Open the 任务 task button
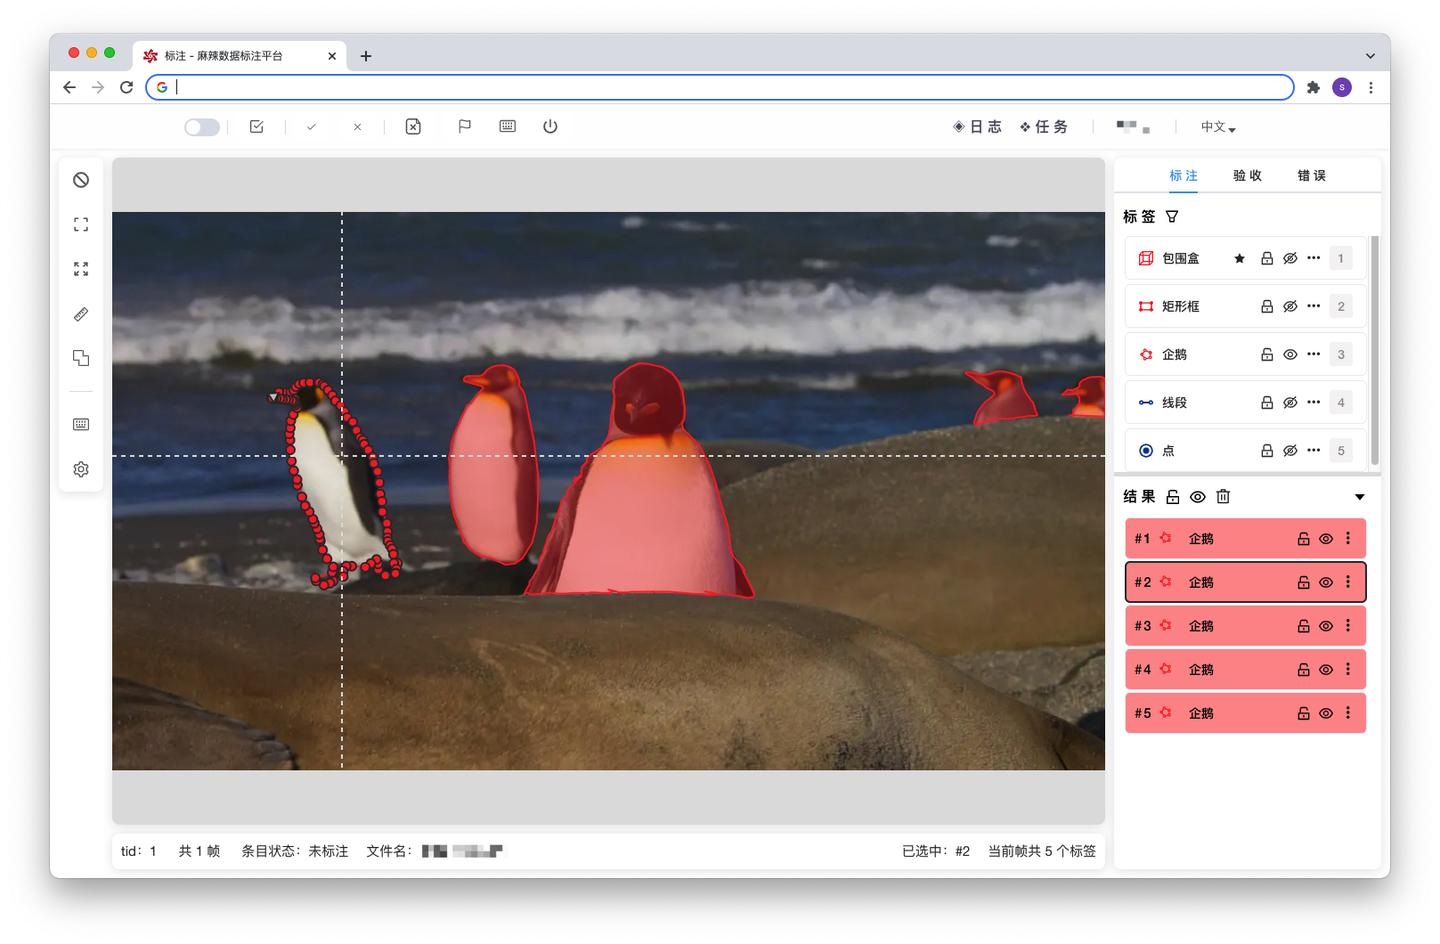This screenshot has height=944, width=1440. (1044, 127)
